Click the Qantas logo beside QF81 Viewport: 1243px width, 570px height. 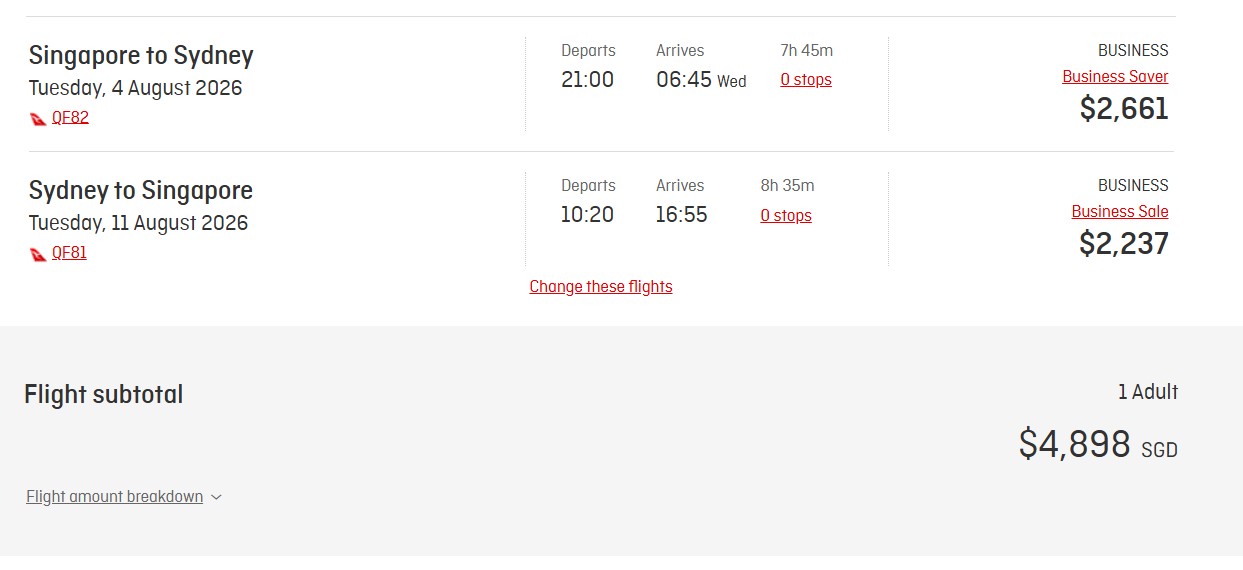point(38,254)
